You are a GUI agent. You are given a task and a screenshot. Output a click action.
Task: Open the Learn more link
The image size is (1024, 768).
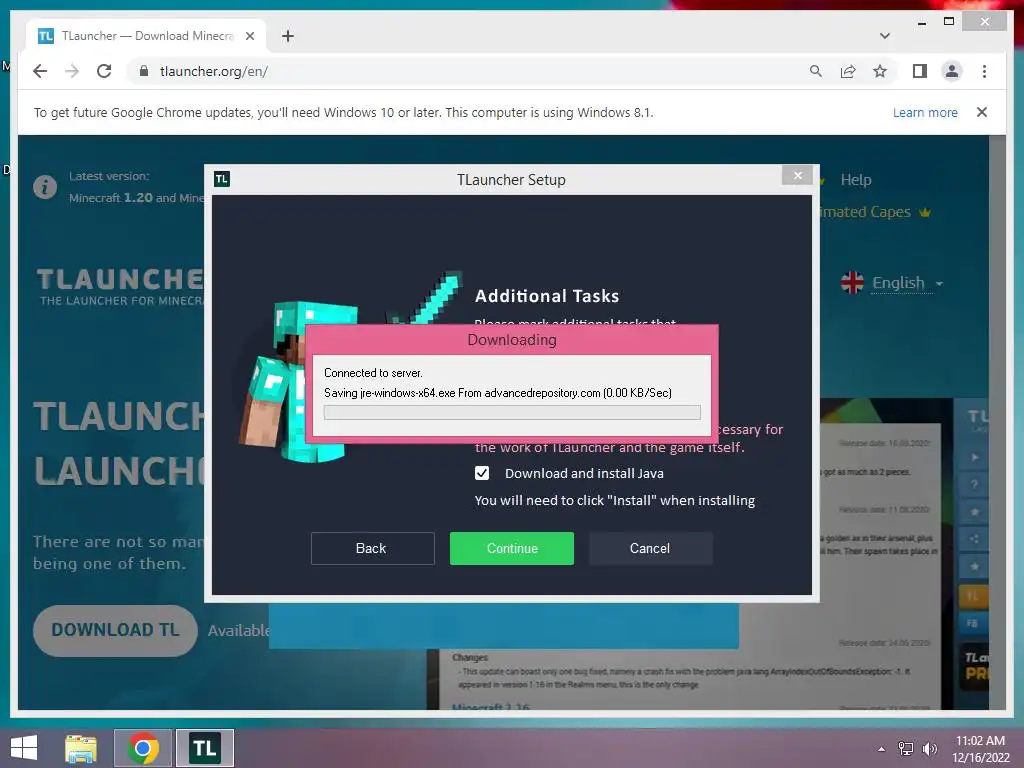[925, 112]
